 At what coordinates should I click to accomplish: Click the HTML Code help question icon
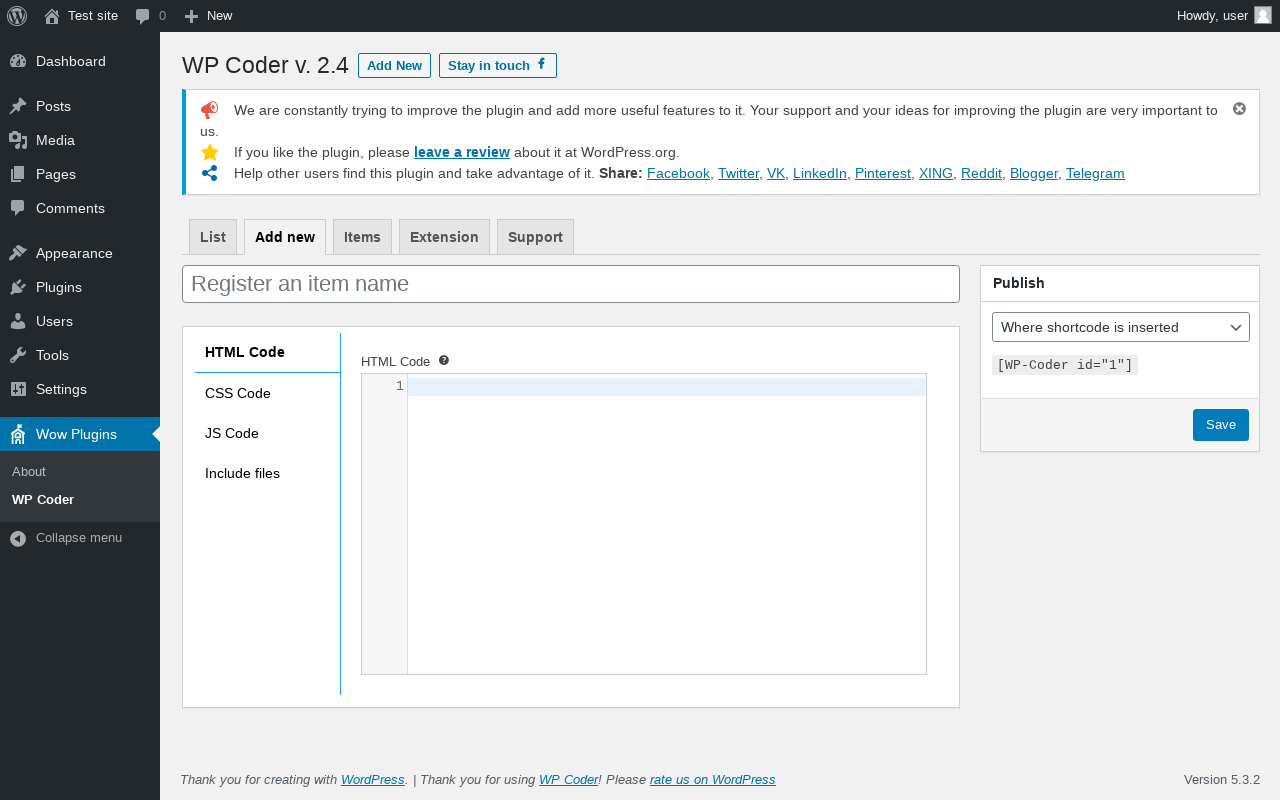444,360
